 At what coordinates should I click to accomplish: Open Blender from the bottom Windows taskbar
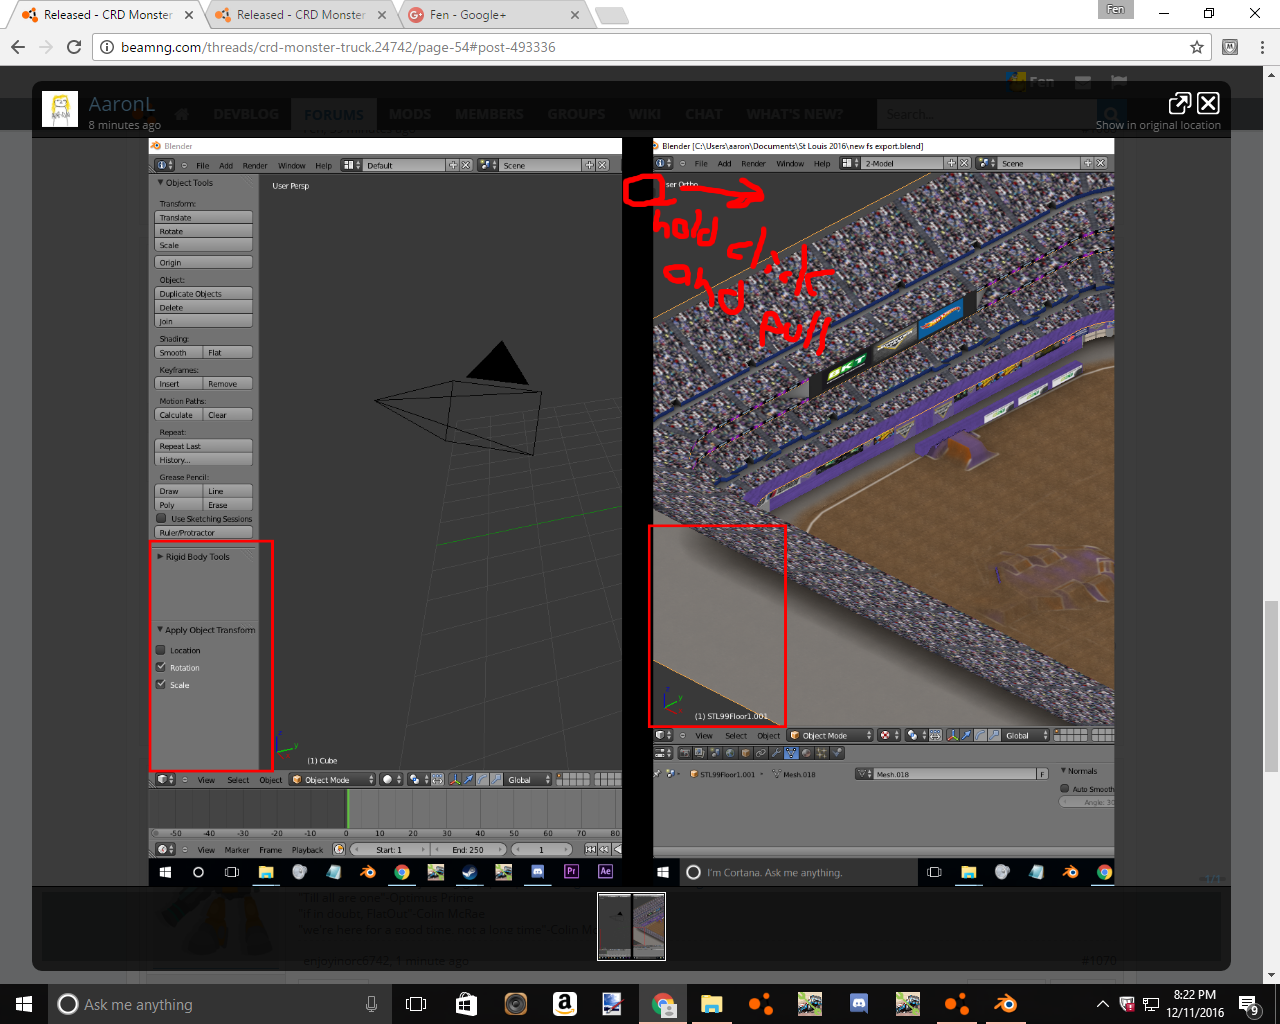[1005, 1004]
